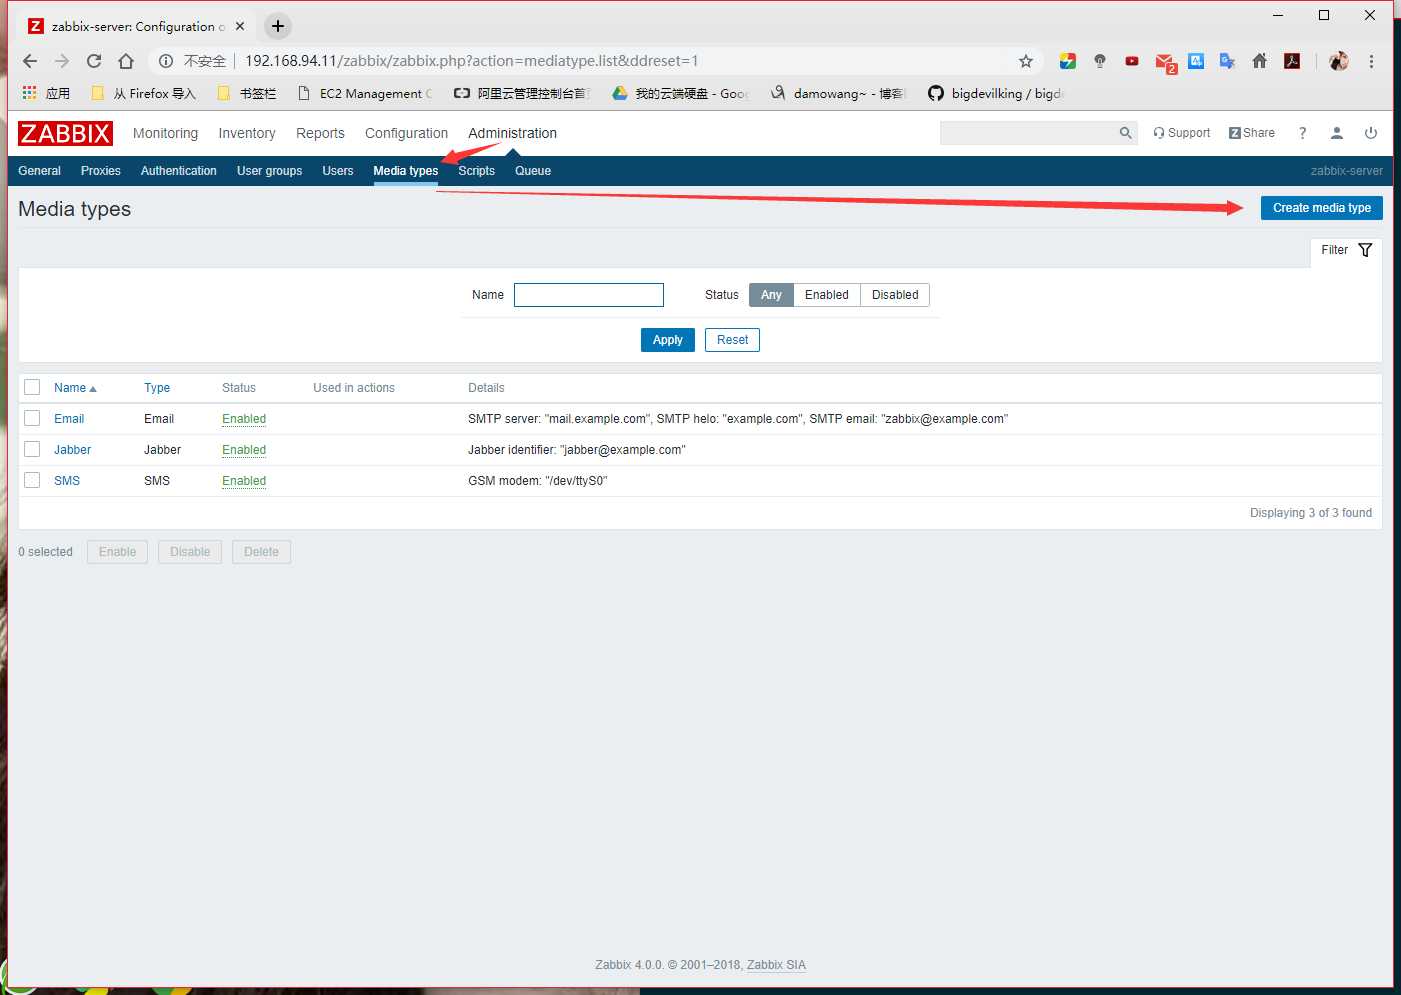This screenshot has width=1401, height=995.
Task: Close the zabbix-server browser tab
Action: (240, 26)
